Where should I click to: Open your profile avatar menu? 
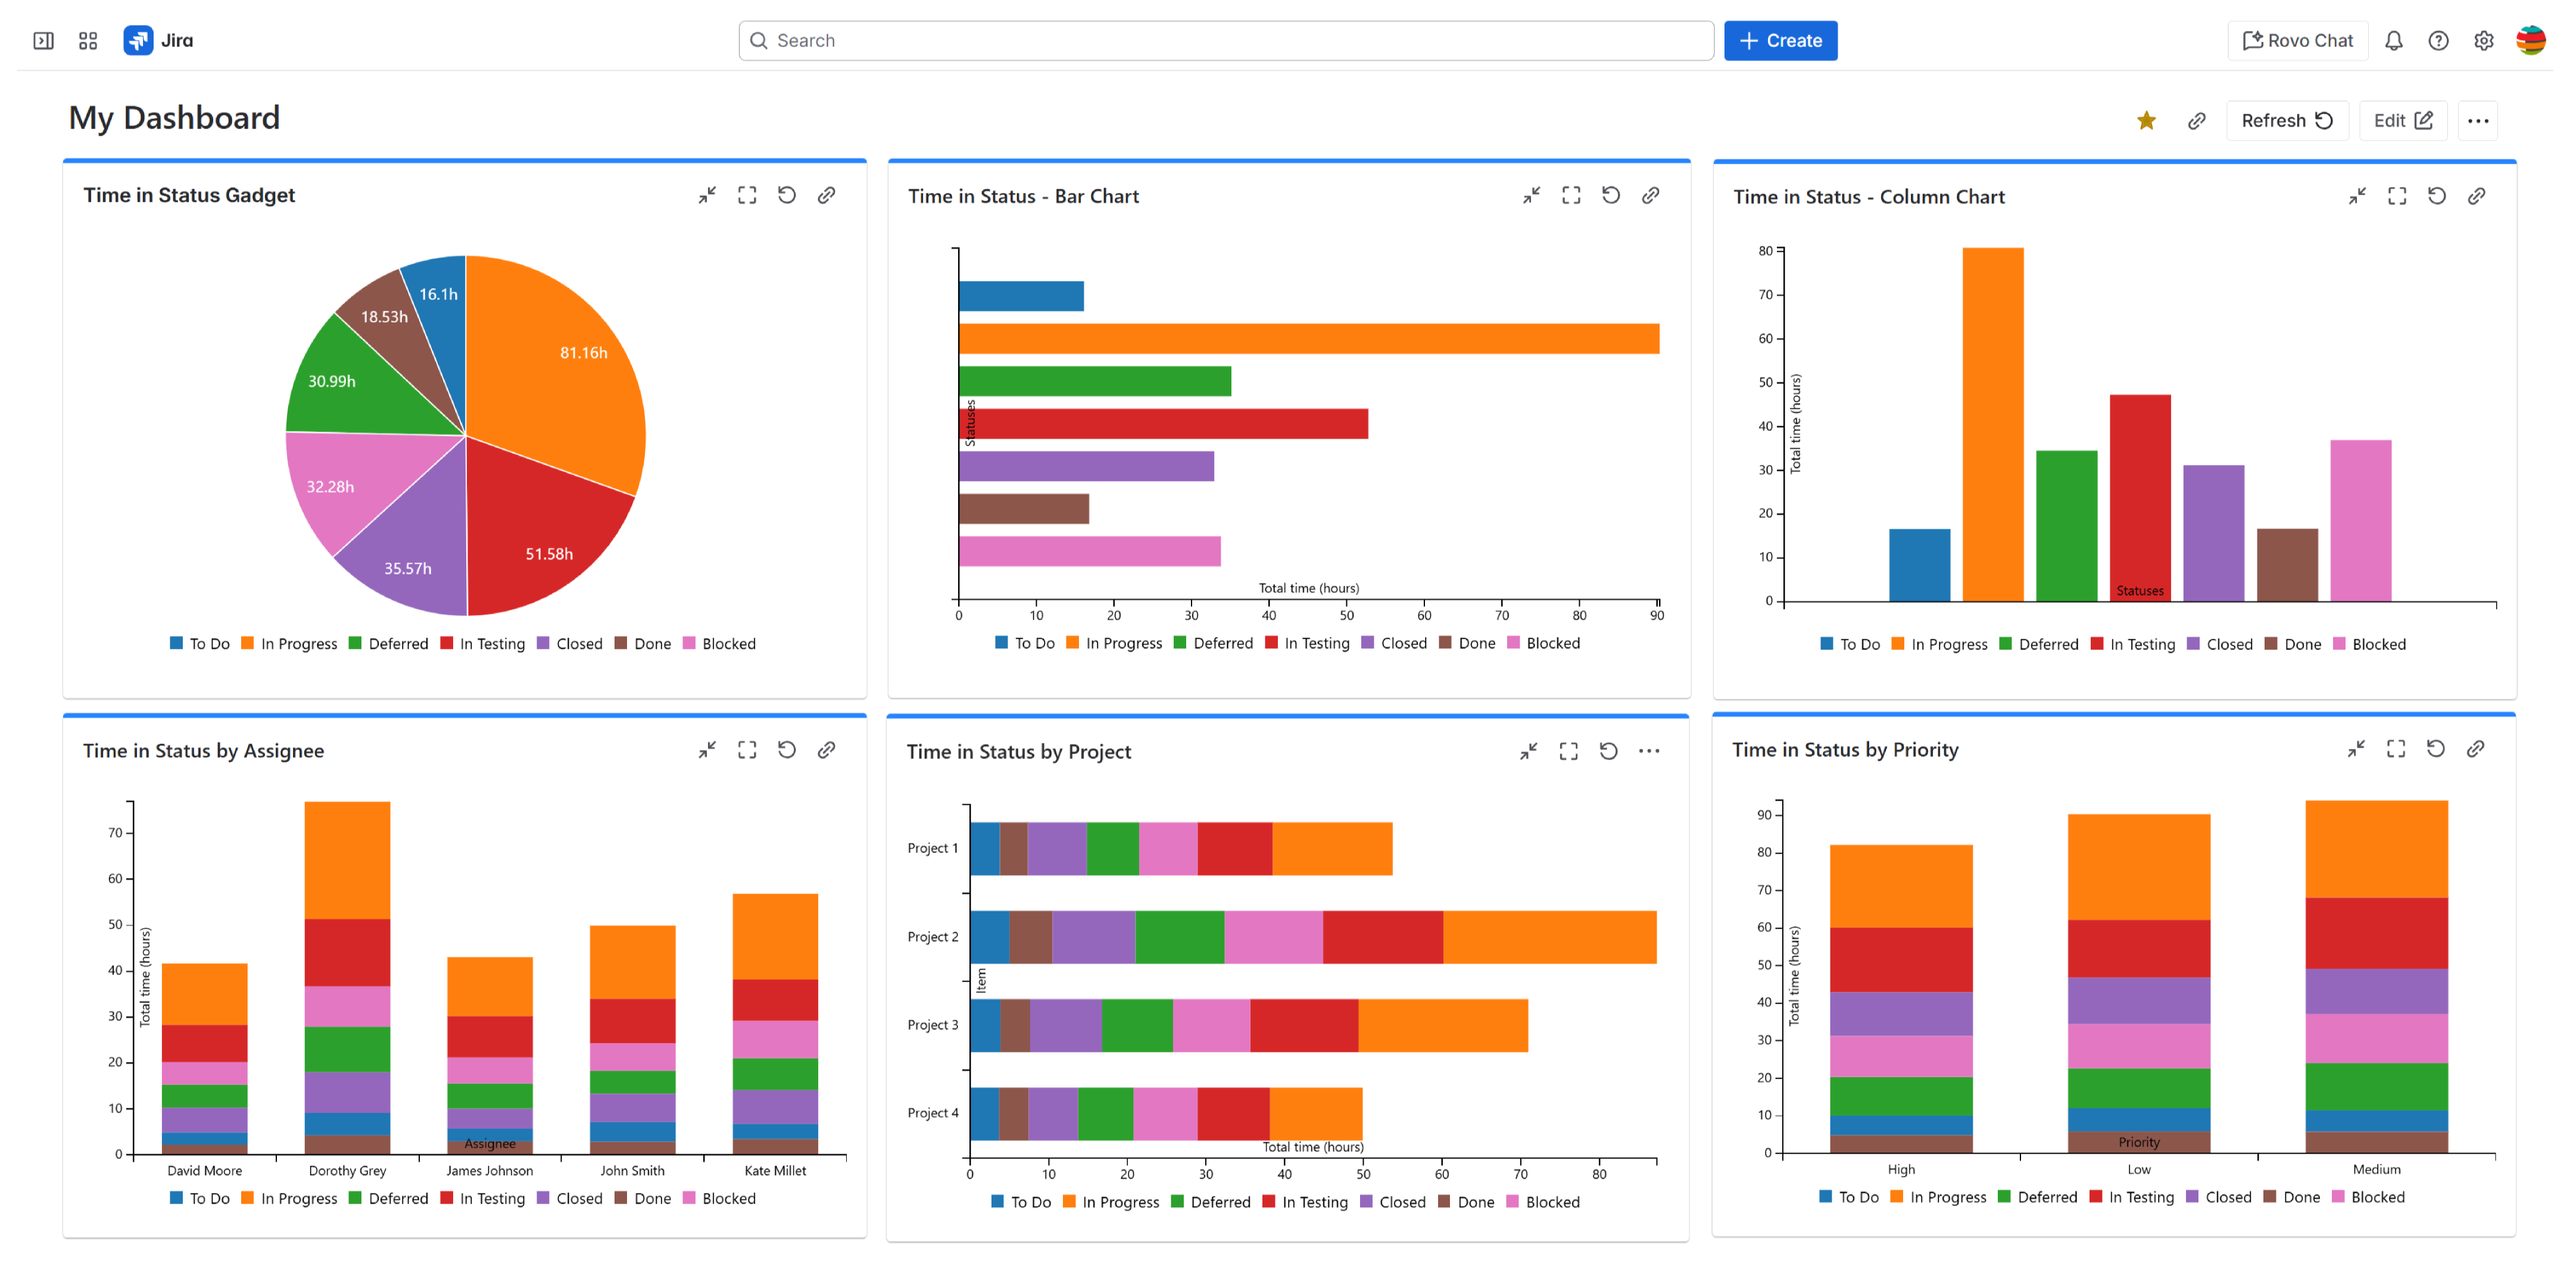pyautogui.click(x=2532, y=40)
